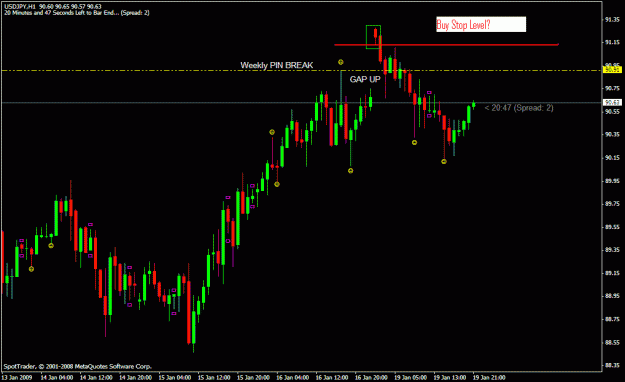Click the "14 Jan 20:00" time axis label

pyautogui.click(x=136, y=377)
